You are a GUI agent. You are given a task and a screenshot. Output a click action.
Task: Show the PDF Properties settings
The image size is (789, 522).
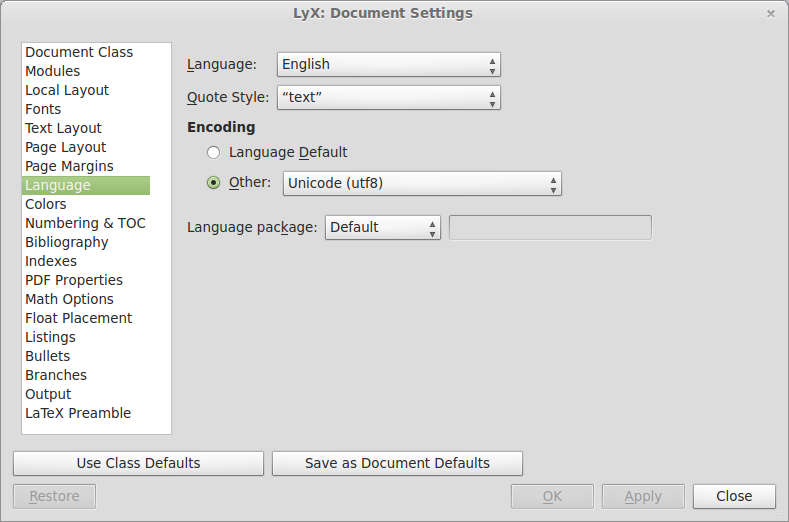74,280
